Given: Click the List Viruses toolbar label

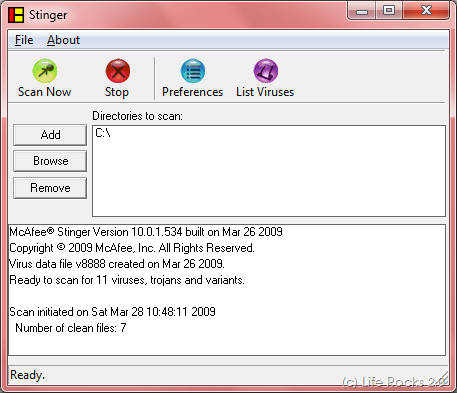Looking at the screenshot, I should 265,92.
